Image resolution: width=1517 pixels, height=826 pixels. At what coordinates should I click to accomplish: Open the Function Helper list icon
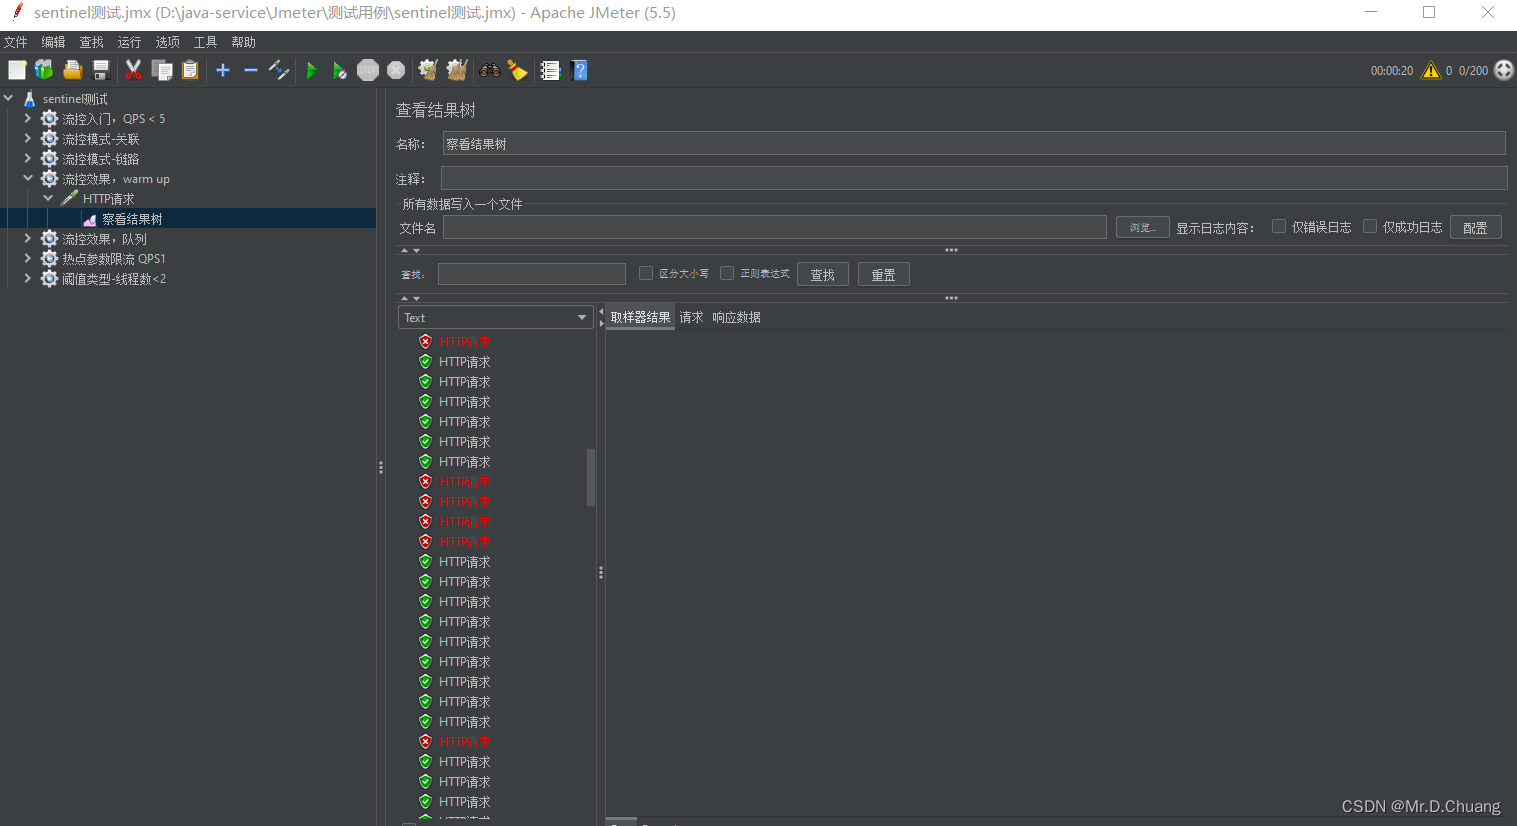pyautogui.click(x=550, y=70)
